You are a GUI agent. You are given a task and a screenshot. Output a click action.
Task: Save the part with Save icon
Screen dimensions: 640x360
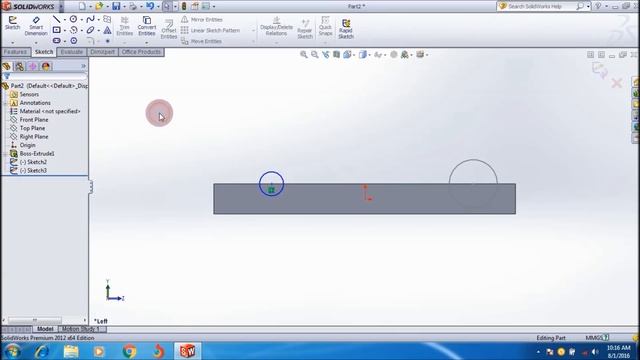(x=116, y=6)
